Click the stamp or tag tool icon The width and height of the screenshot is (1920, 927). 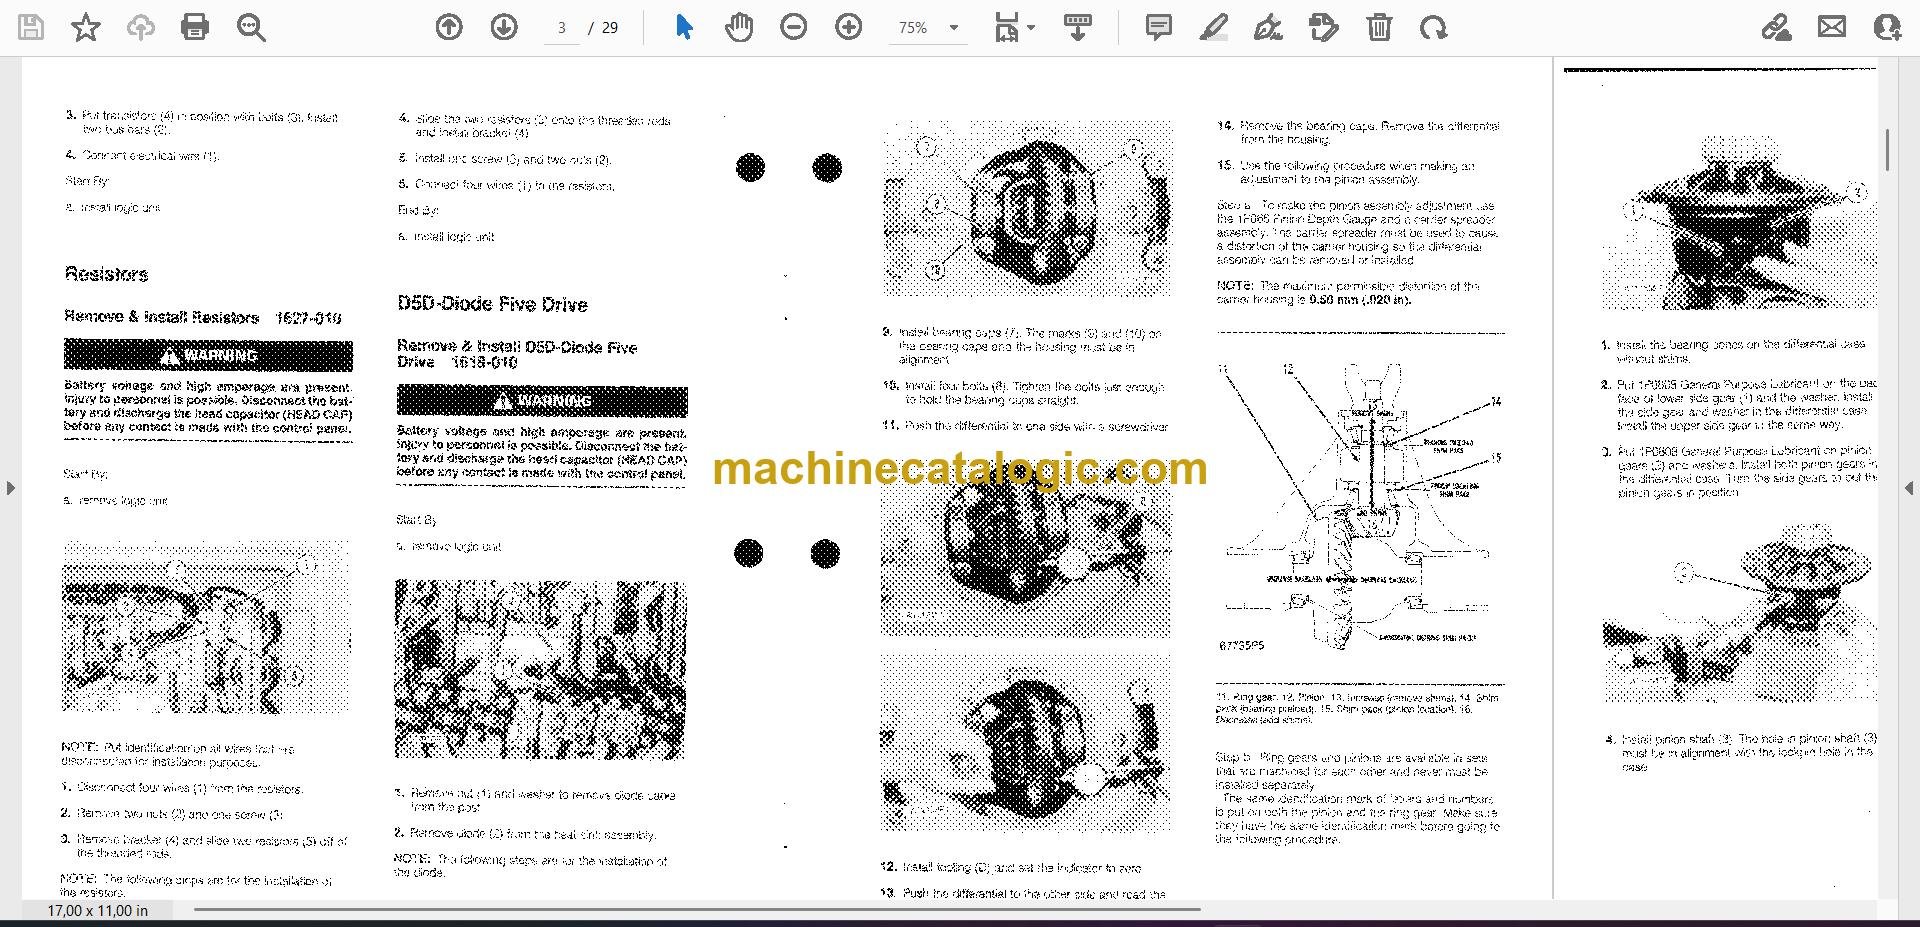tap(1323, 28)
